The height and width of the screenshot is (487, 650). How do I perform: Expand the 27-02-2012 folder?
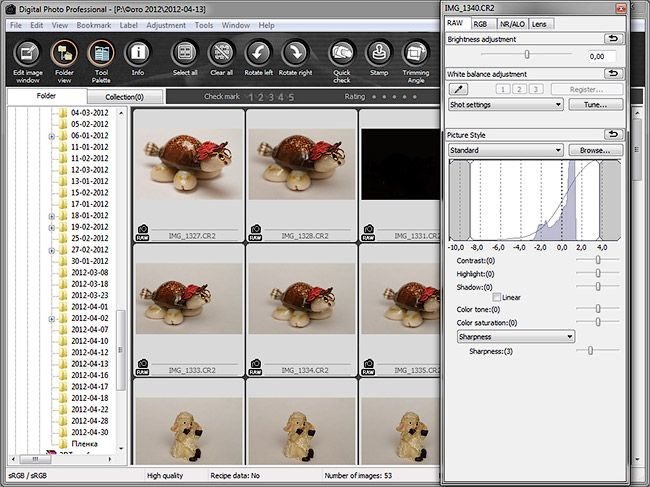click(x=52, y=250)
